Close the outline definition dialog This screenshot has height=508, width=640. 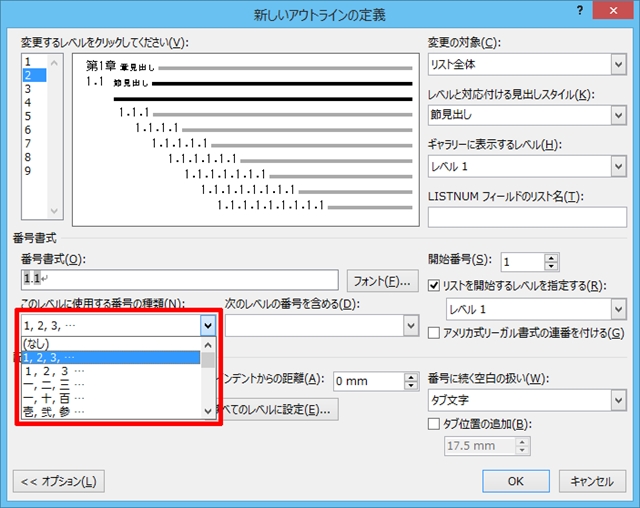click(x=613, y=11)
